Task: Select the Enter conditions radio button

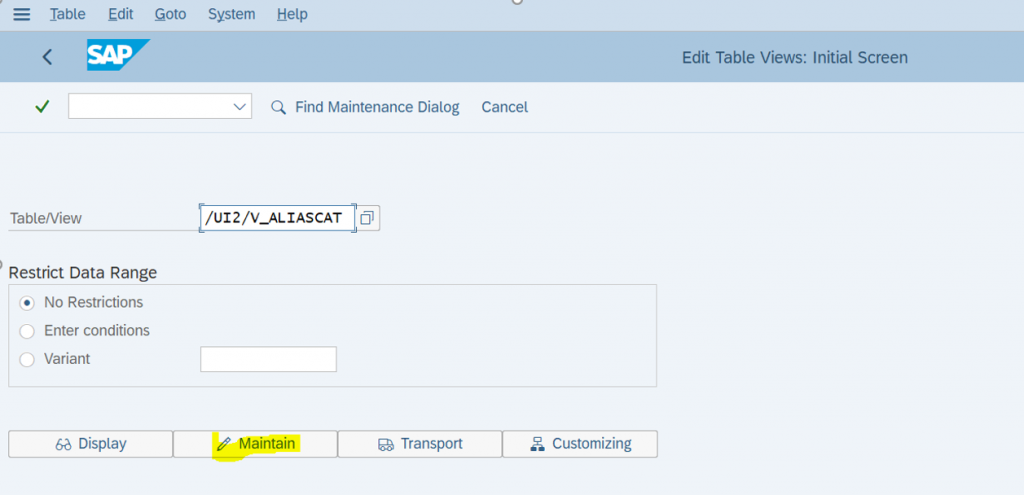Action: (27, 331)
